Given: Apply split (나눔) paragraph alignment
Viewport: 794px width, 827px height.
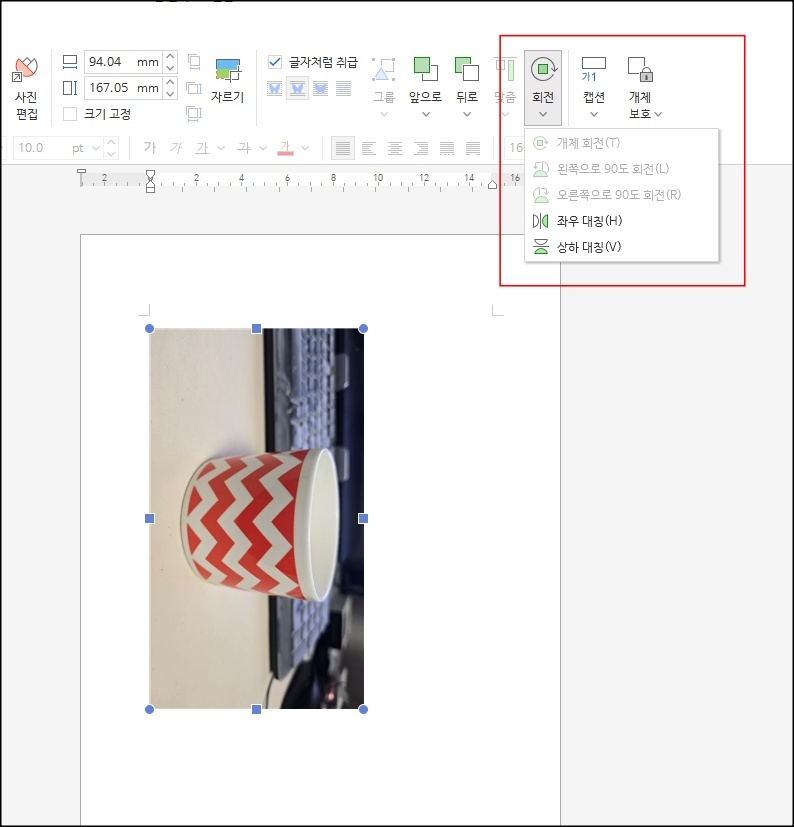Looking at the screenshot, I should [473, 148].
